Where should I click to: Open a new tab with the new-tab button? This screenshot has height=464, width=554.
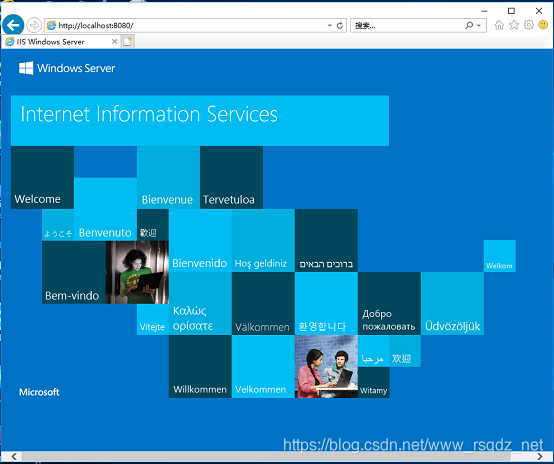click(x=128, y=42)
